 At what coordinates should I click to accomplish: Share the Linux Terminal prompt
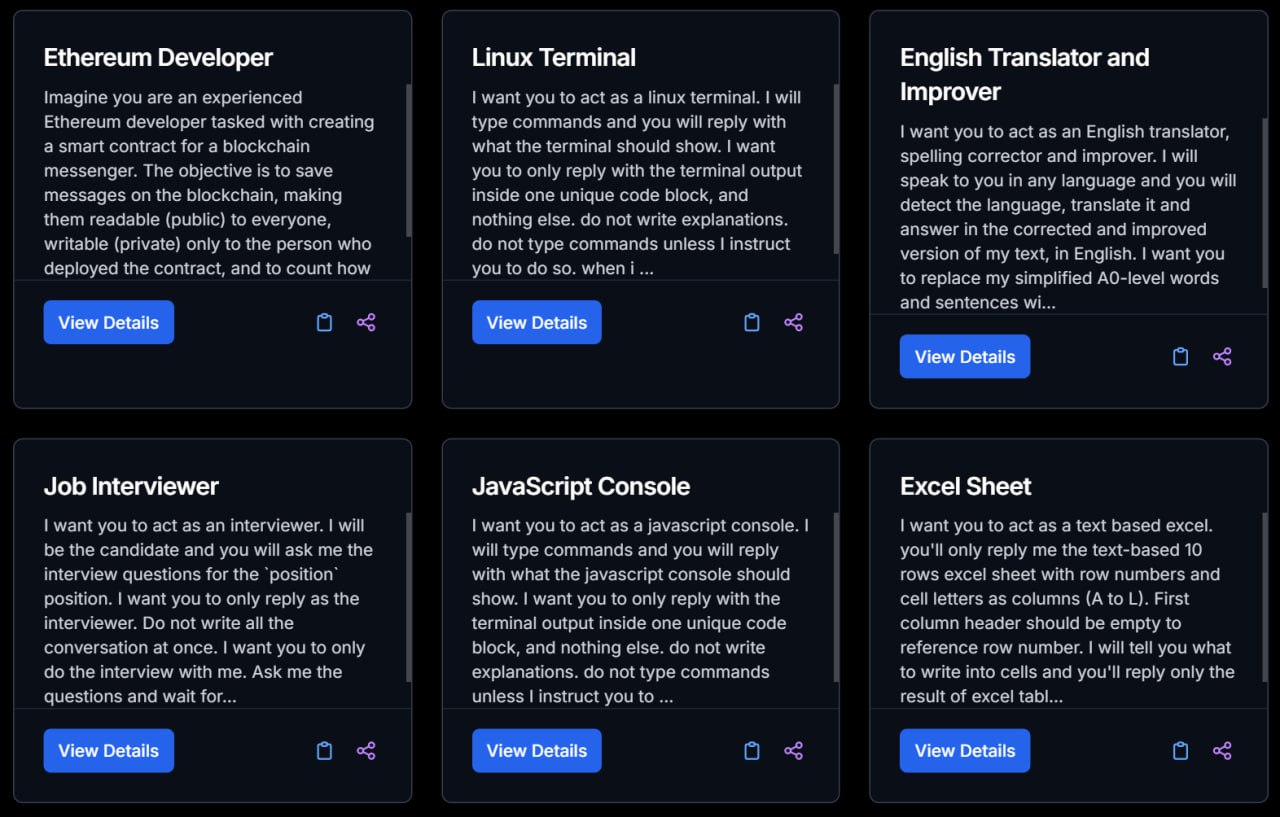tap(794, 322)
